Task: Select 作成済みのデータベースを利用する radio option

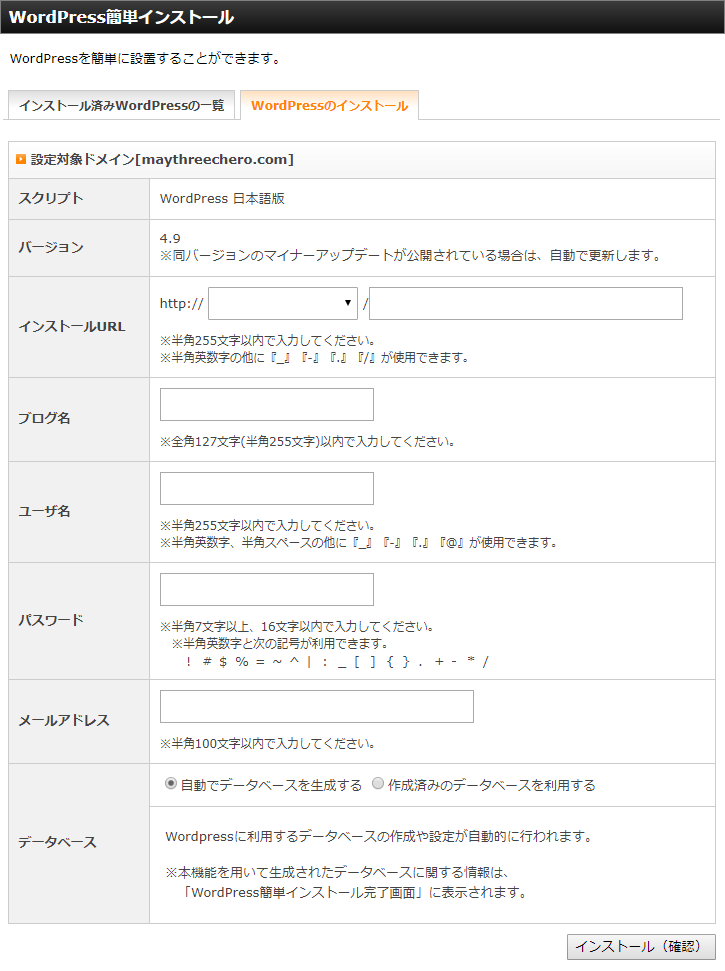Action: pos(378,783)
